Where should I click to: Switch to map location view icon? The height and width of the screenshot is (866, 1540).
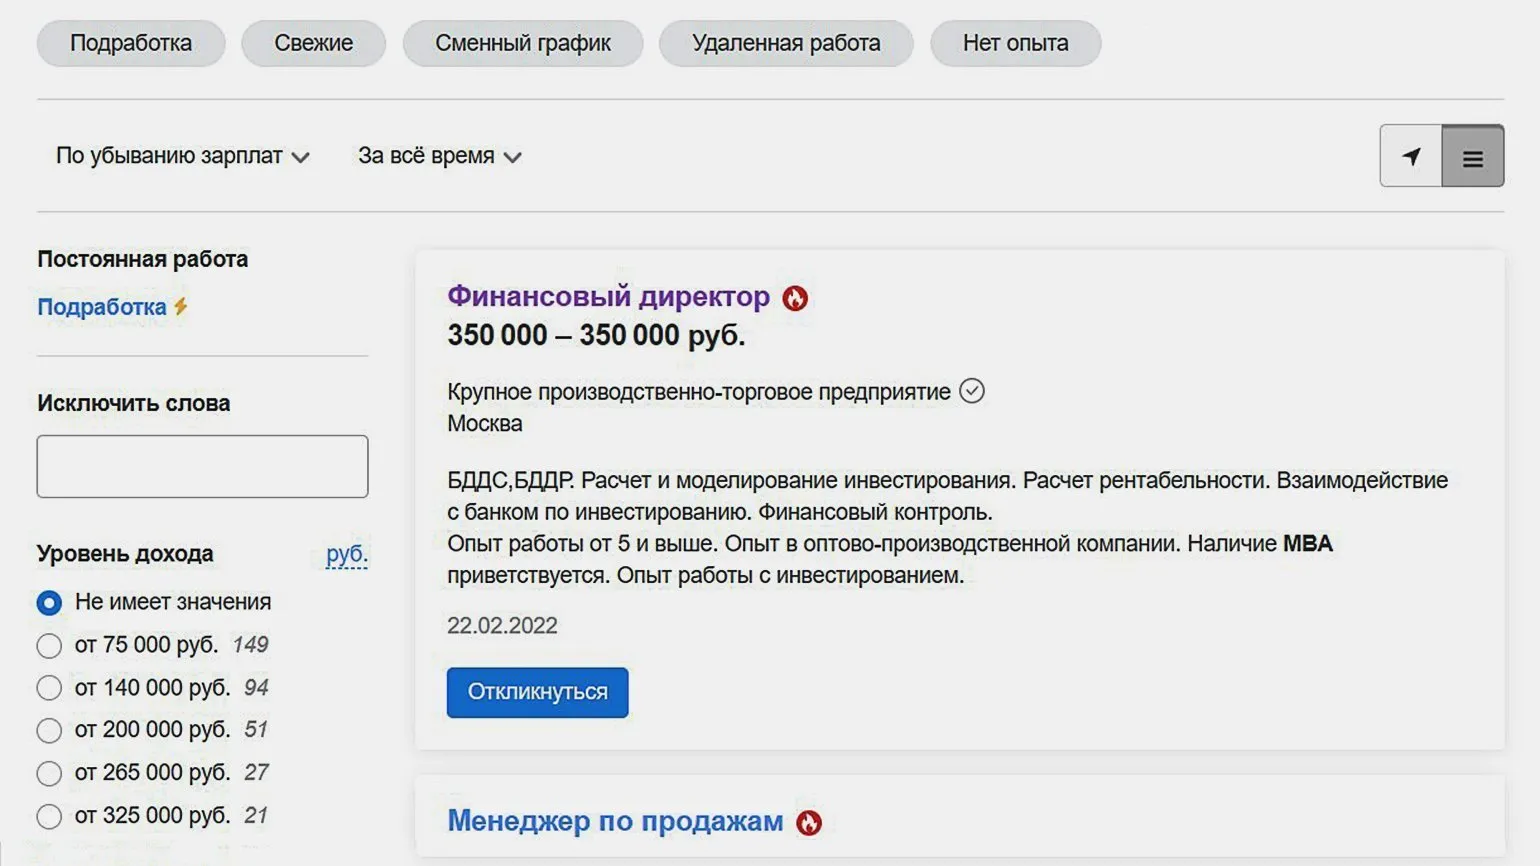[x=1411, y=156]
